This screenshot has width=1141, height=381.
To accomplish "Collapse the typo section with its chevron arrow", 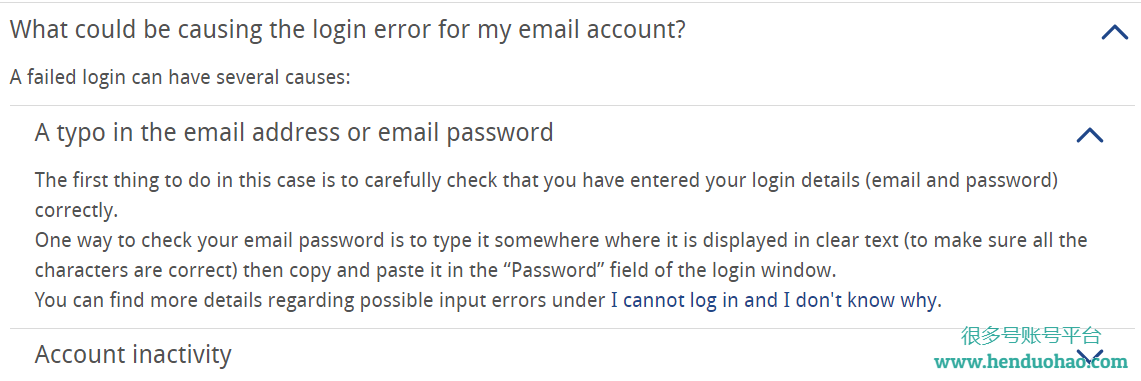I will 1089,135.
